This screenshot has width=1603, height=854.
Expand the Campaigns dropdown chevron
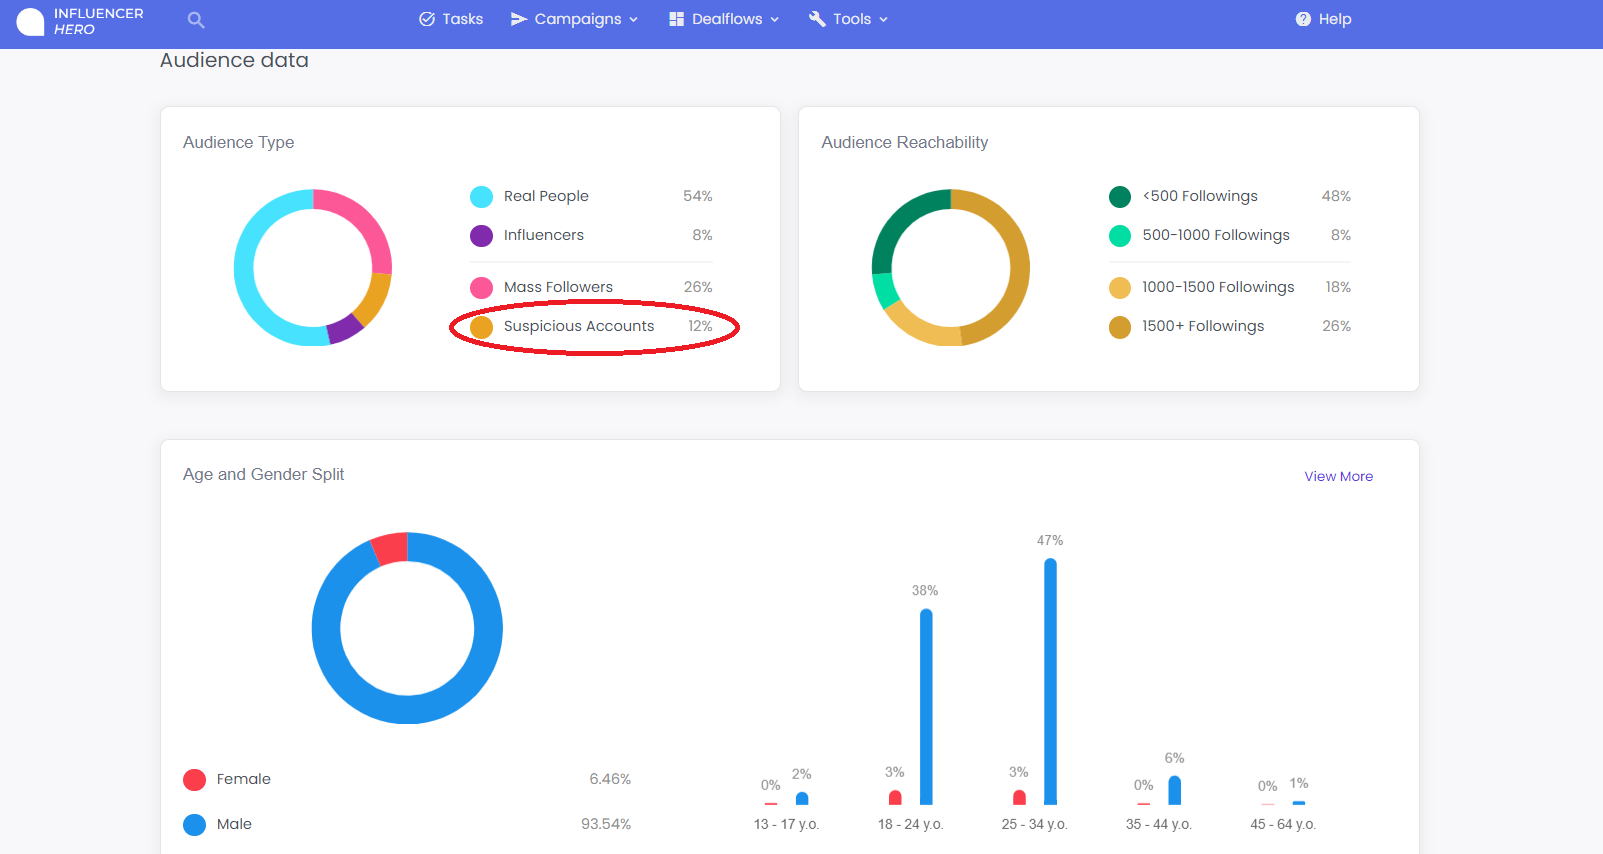tap(633, 20)
